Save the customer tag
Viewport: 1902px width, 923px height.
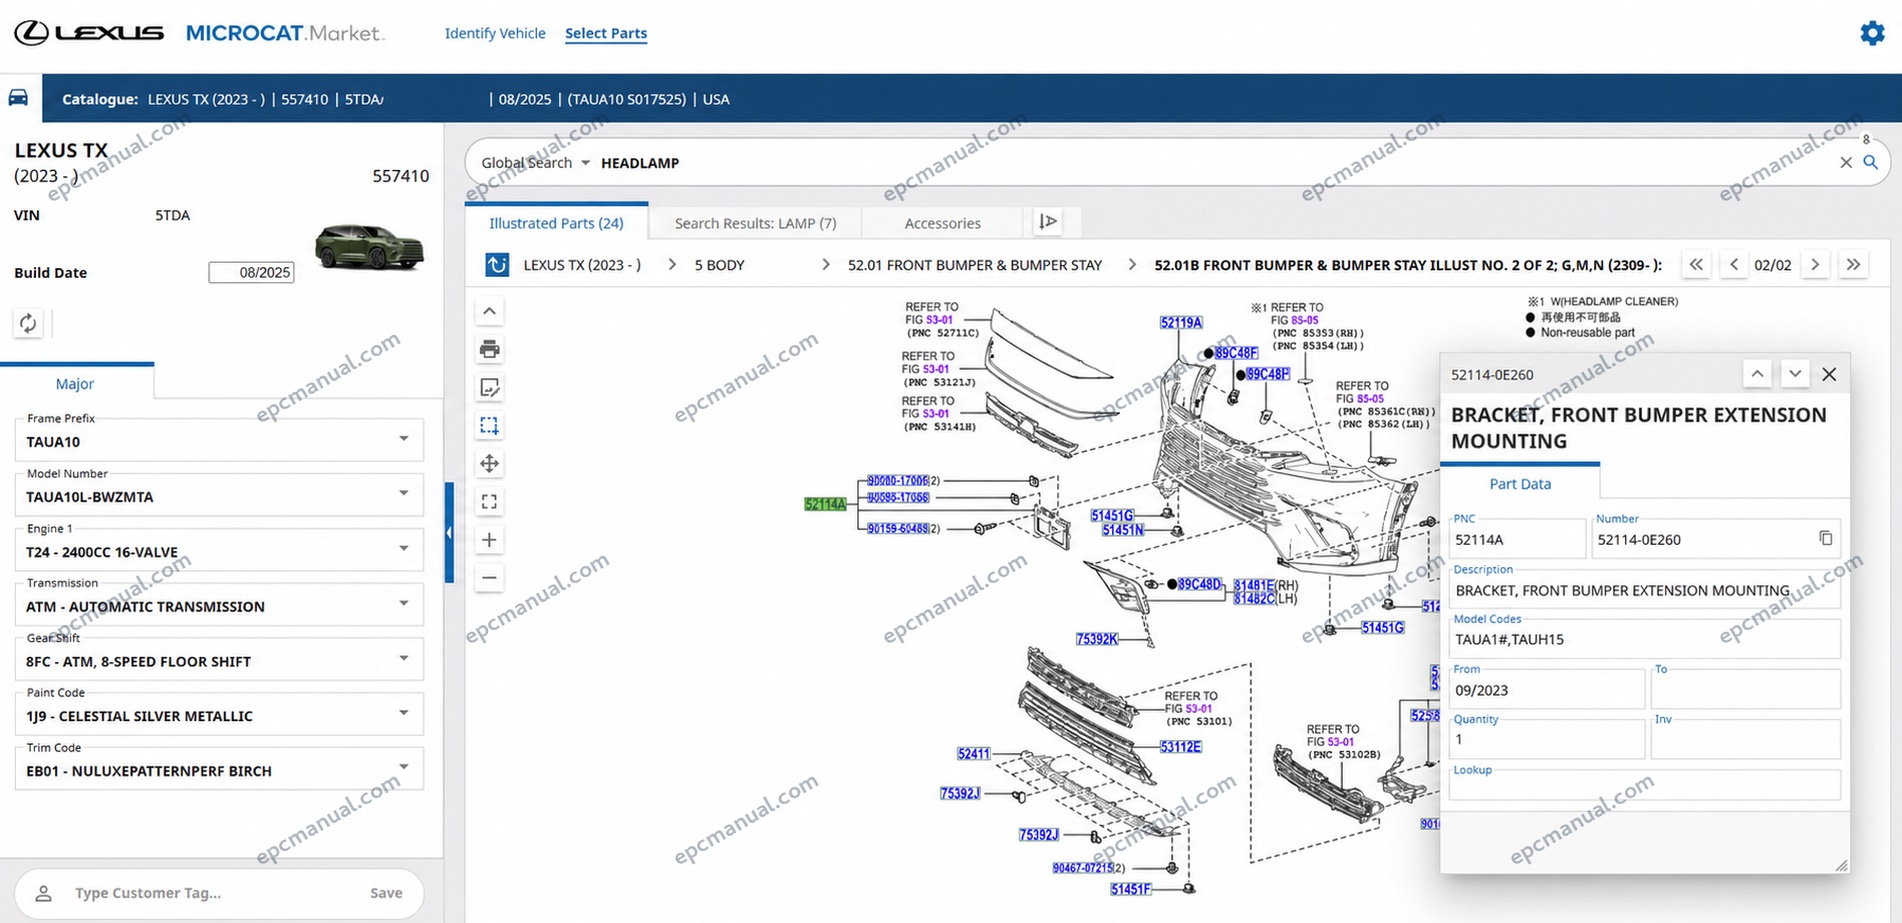pos(386,893)
